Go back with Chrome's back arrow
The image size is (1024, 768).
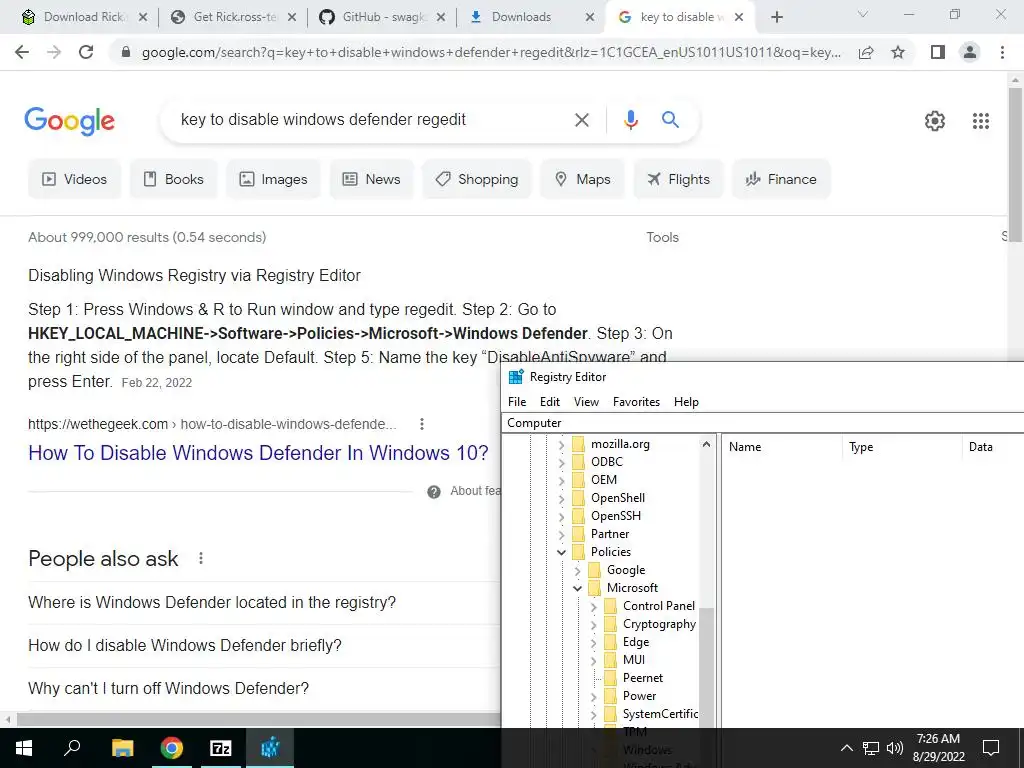(x=22, y=52)
